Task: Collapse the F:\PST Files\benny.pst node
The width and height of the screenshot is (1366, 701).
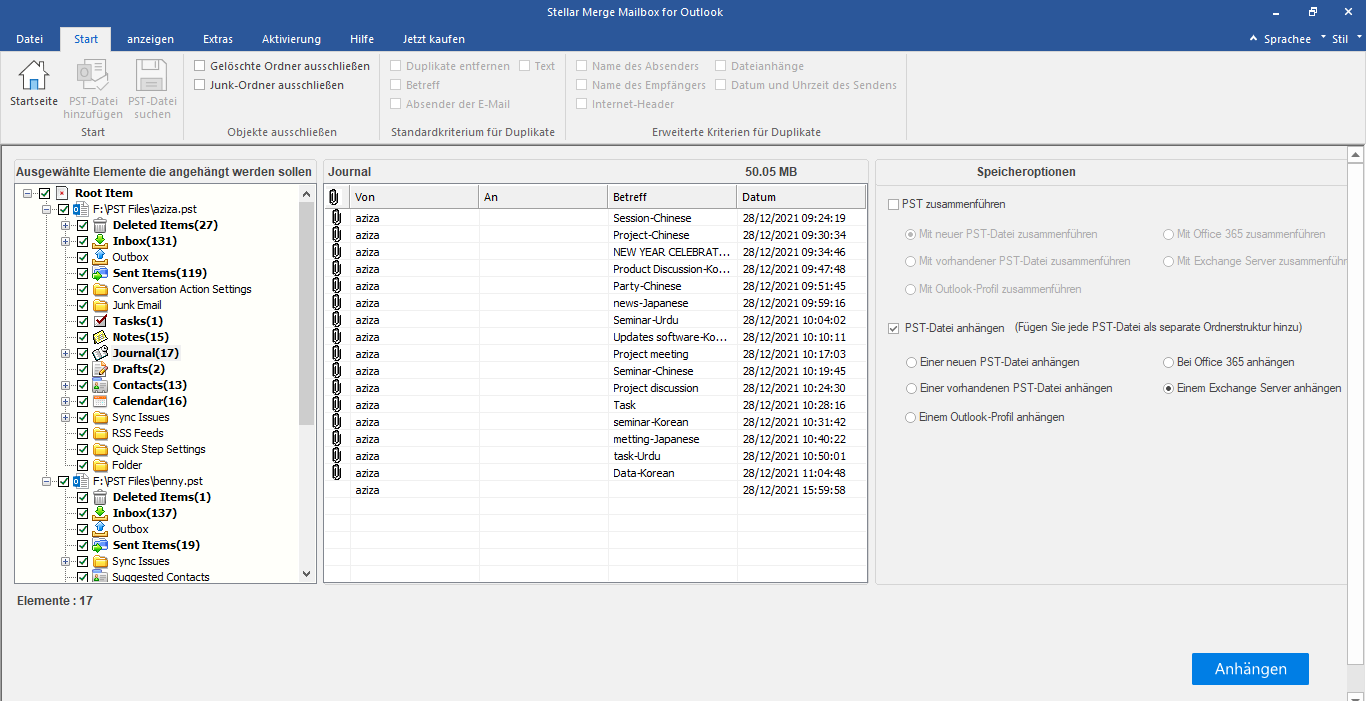Action: pyautogui.click(x=47, y=481)
